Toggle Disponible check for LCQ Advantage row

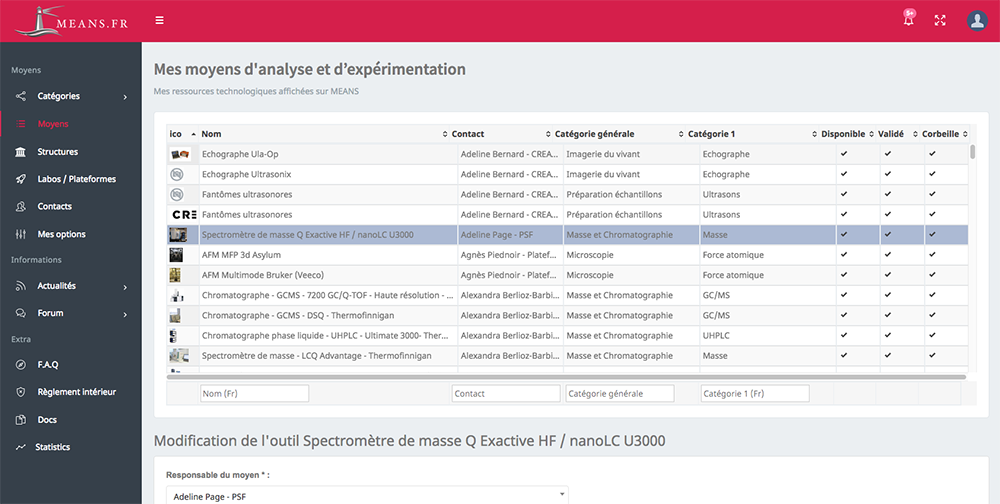click(844, 355)
